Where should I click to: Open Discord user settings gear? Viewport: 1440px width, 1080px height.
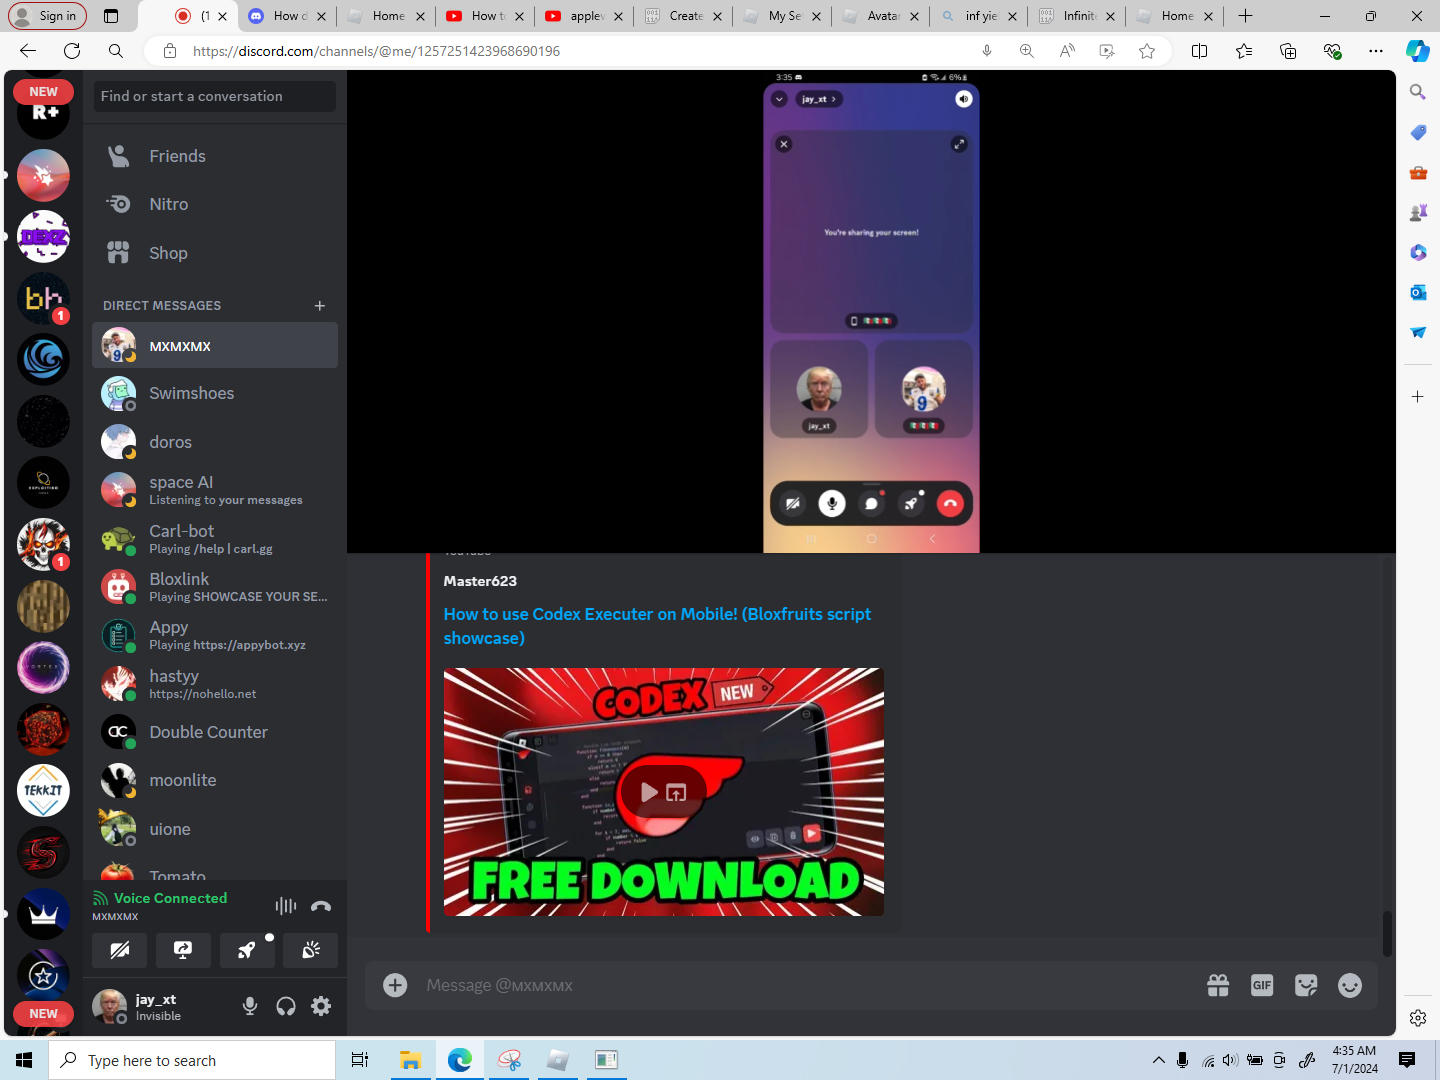click(321, 1006)
